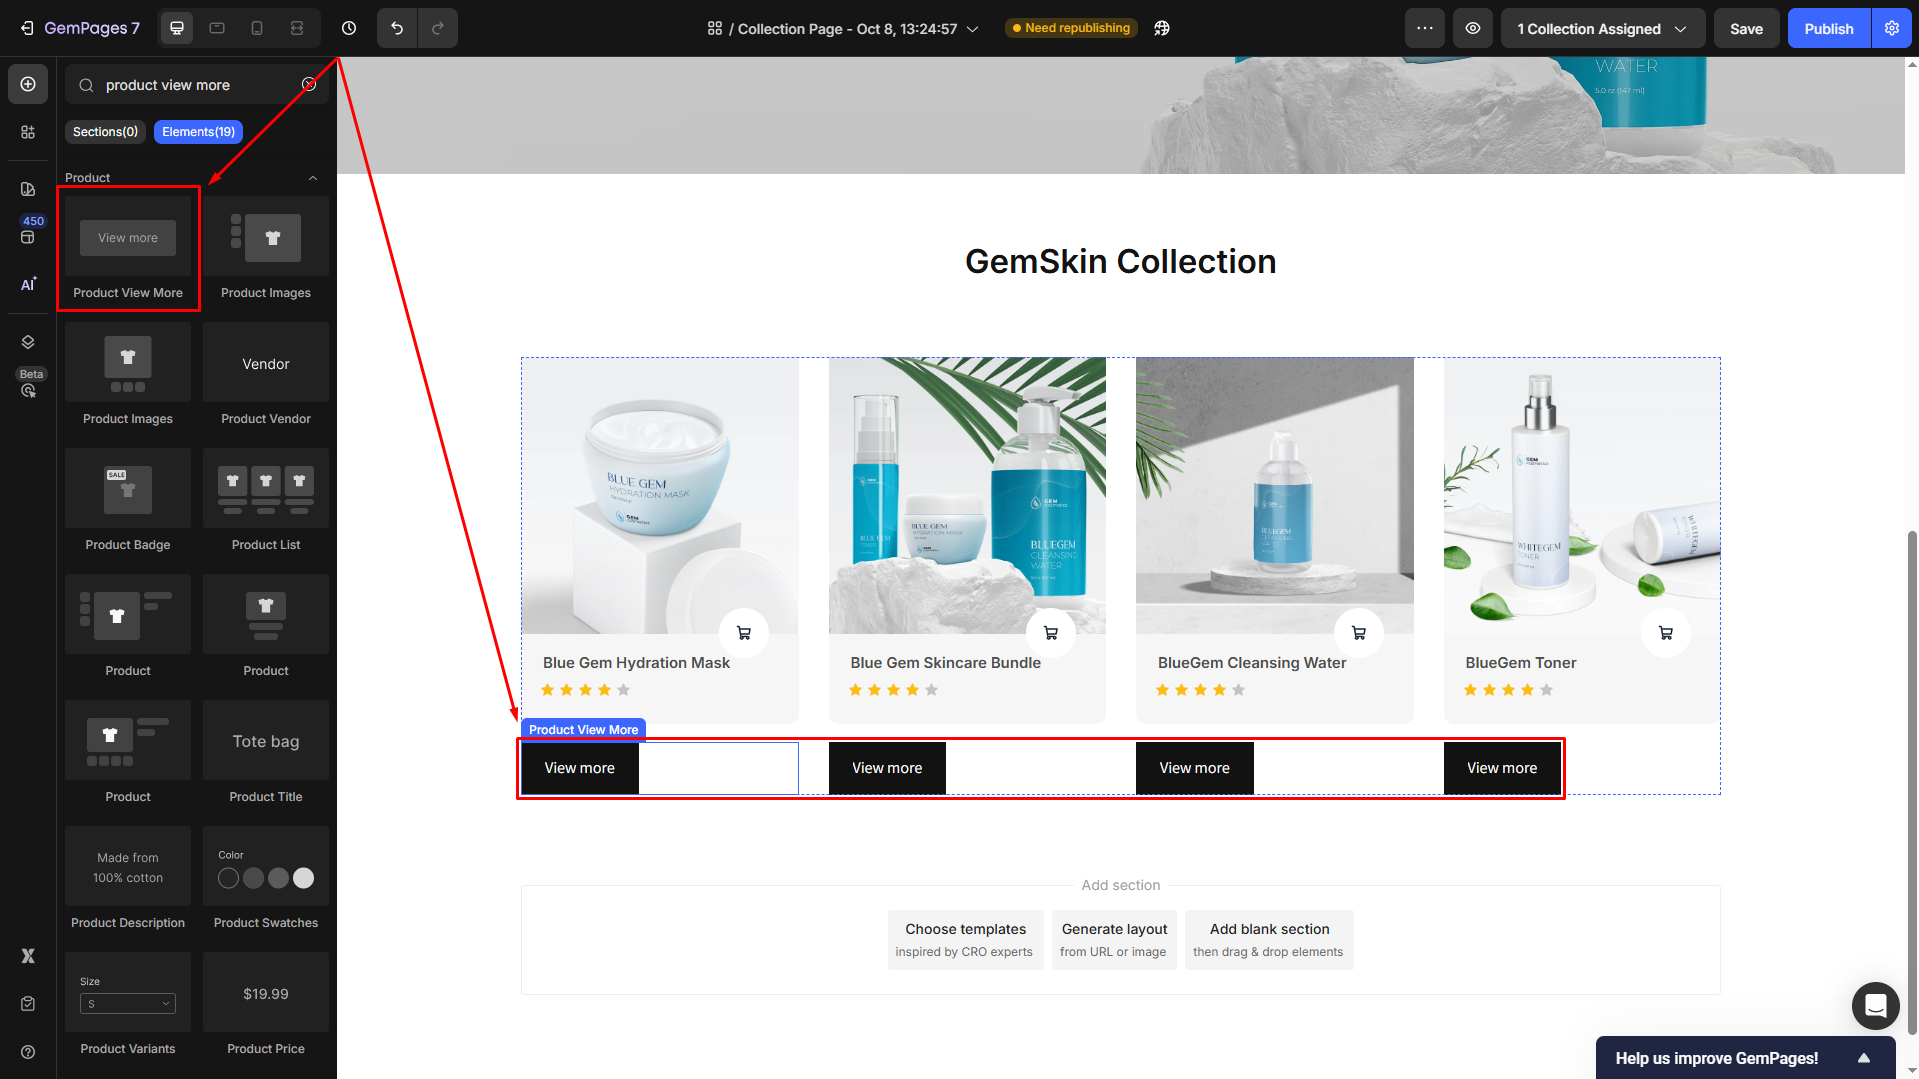Click the GemSkin Collection heading
1919x1079 pixels.
coord(1120,261)
